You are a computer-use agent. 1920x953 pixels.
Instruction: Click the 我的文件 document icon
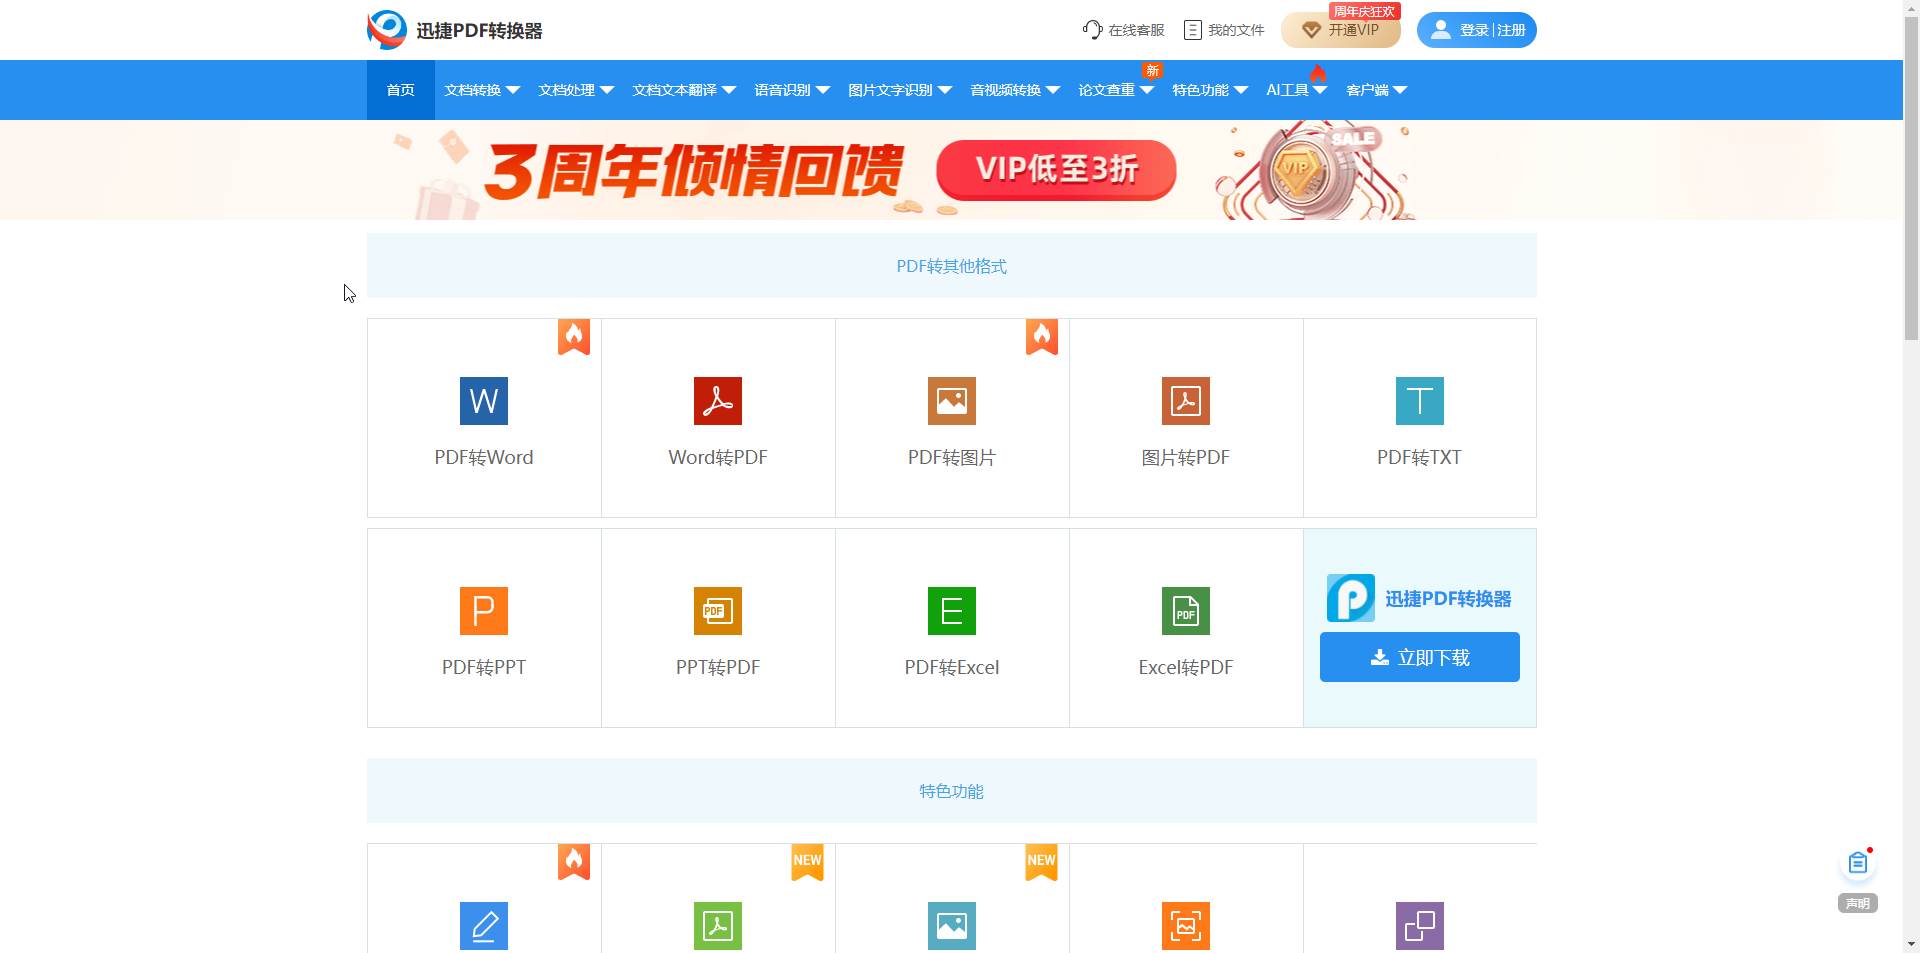point(1193,30)
